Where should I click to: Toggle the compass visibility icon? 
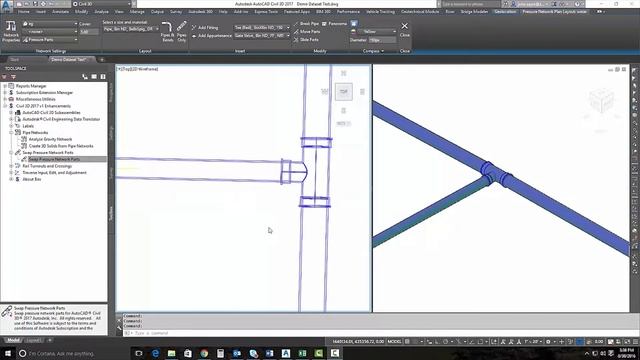click(x=354, y=24)
